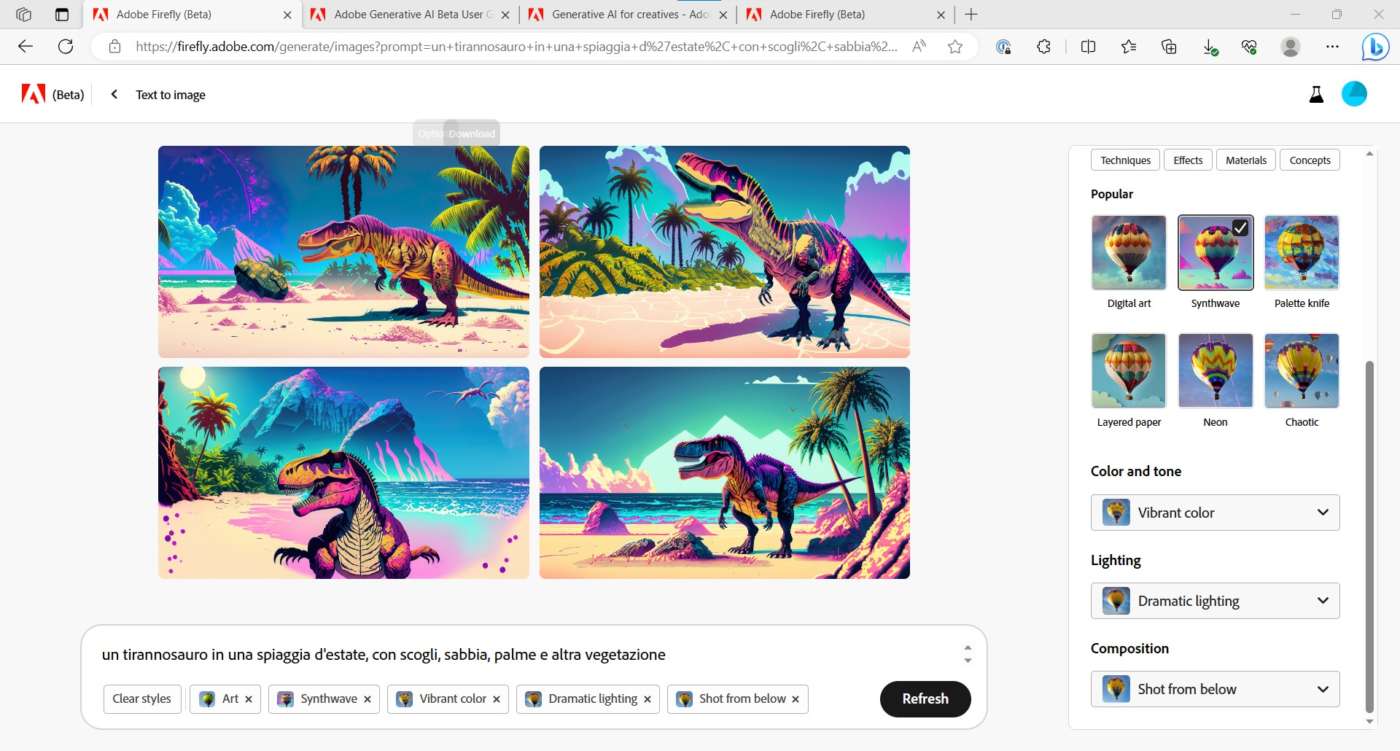
Task: Click the Refresh button to regenerate images
Action: point(925,699)
